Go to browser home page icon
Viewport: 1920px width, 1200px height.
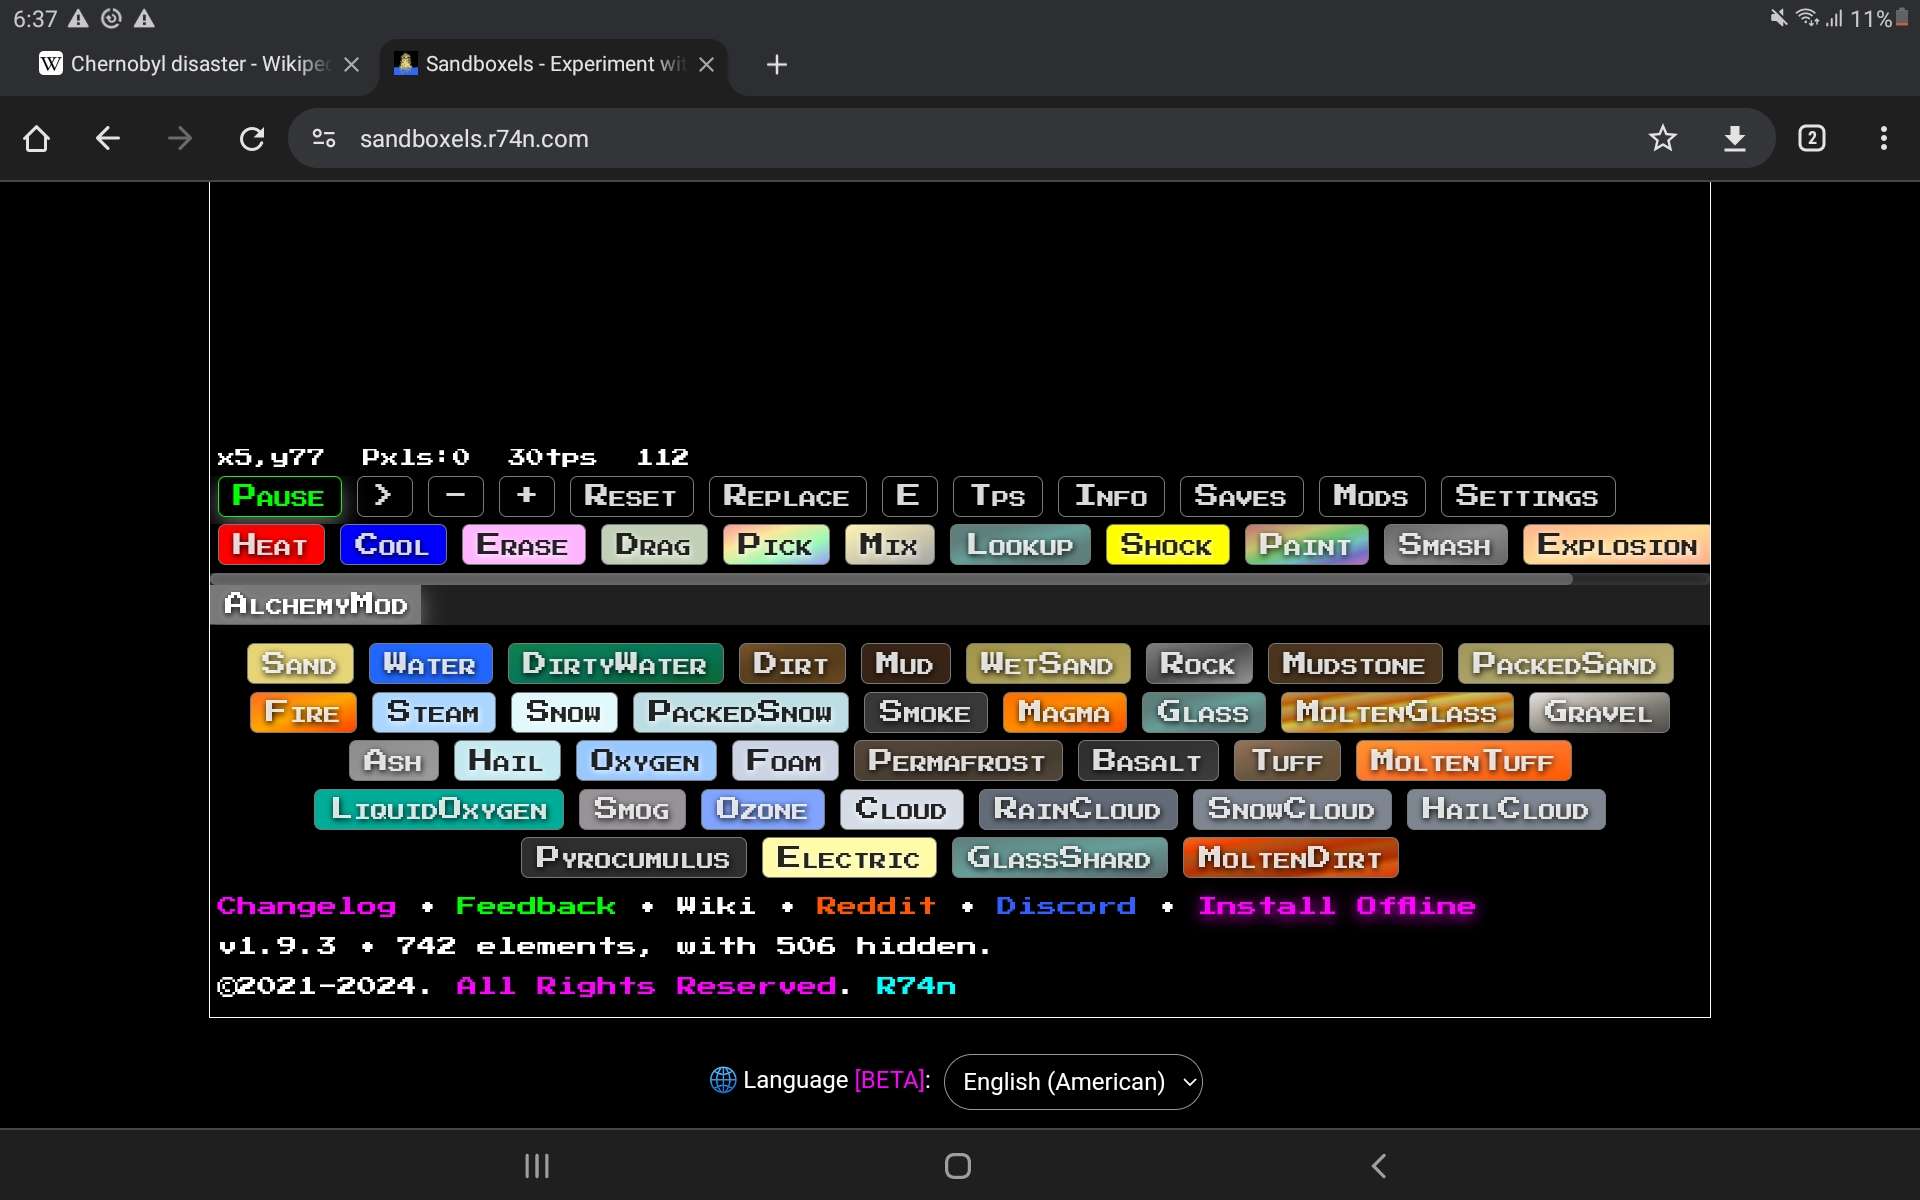tap(36, 138)
